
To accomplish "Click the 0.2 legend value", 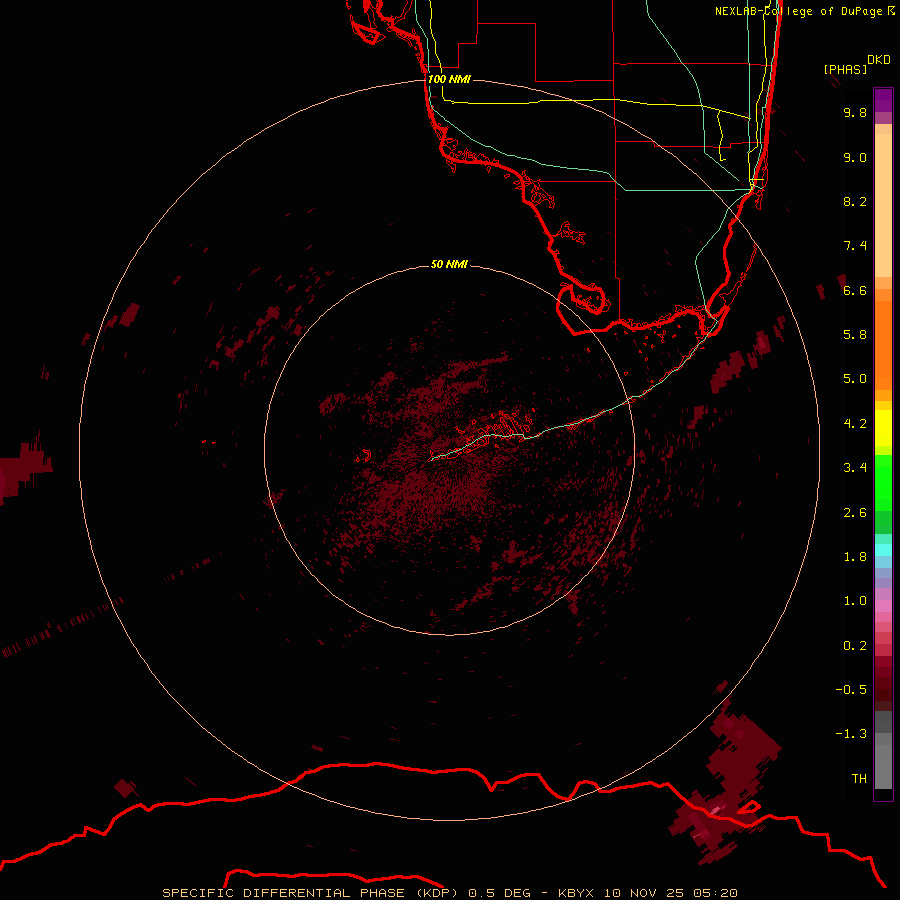I will point(855,646).
